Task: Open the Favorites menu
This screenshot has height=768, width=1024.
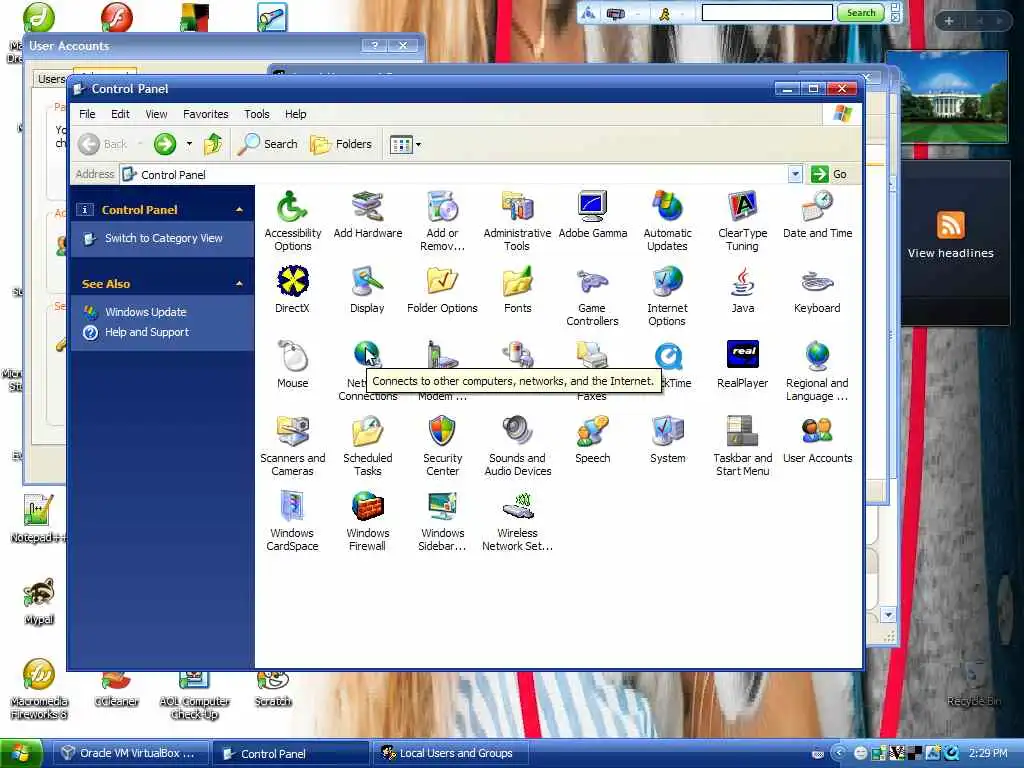Action: pyautogui.click(x=206, y=114)
